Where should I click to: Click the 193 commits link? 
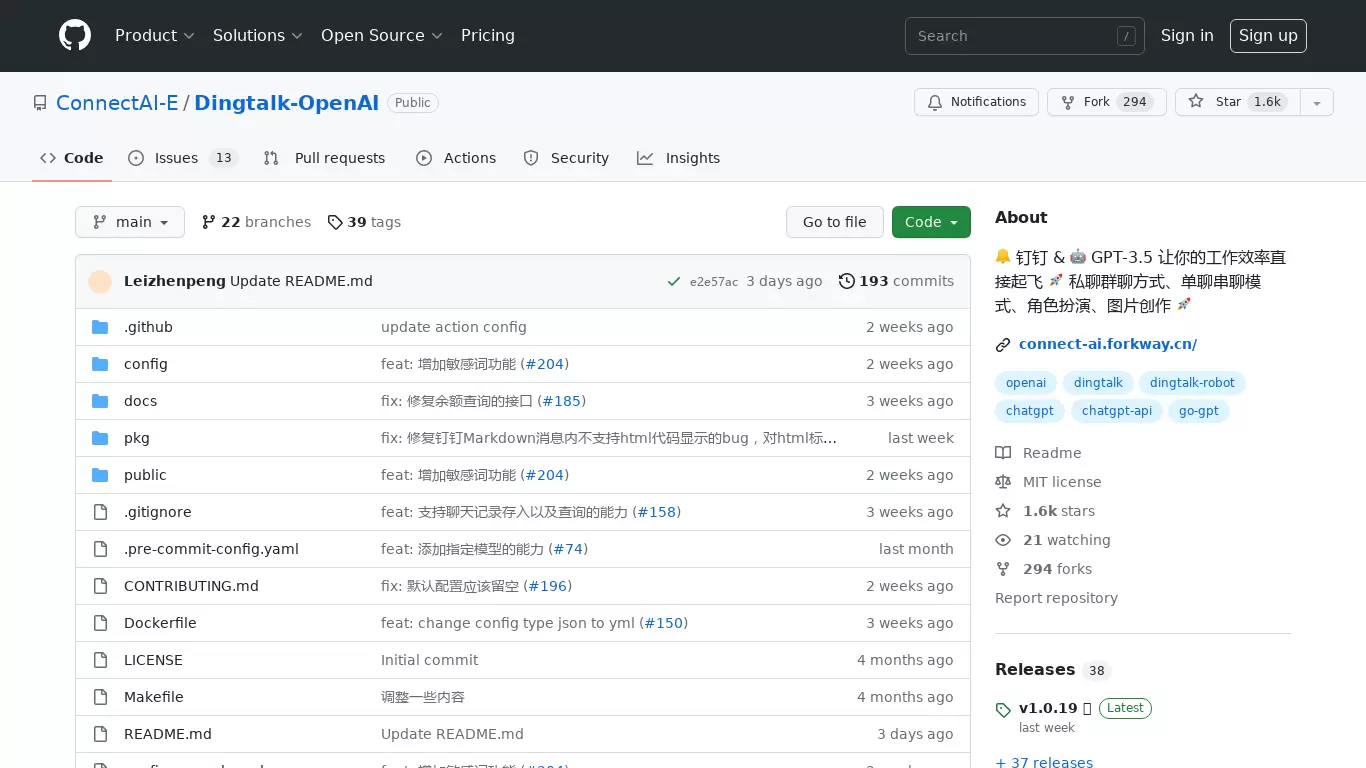(896, 281)
